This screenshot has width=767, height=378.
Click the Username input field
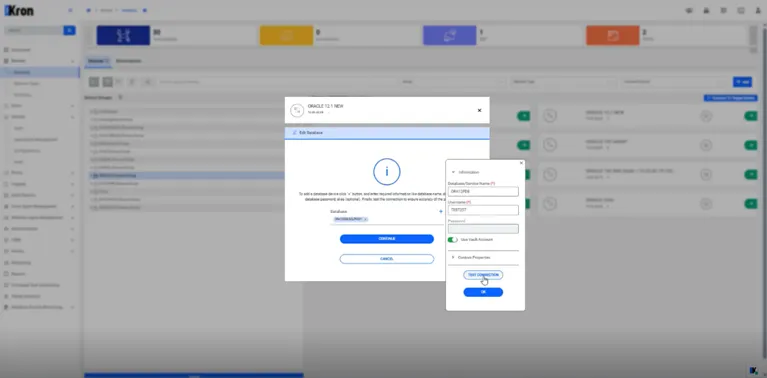tap(483, 210)
